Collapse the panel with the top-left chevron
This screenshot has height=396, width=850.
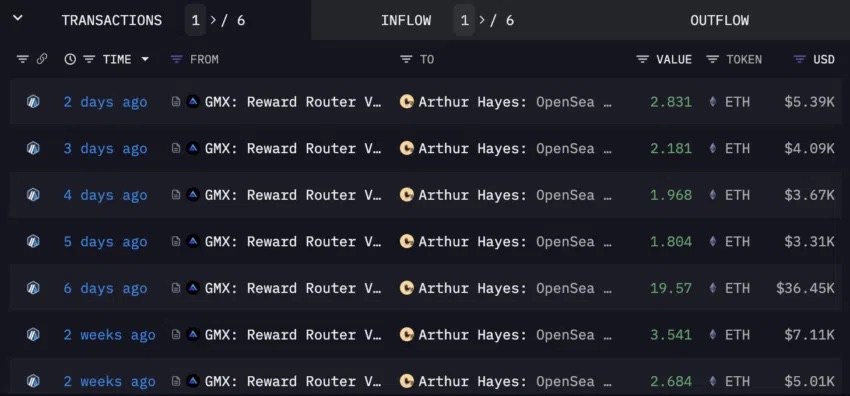pyautogui.click(x=18, y=18)
